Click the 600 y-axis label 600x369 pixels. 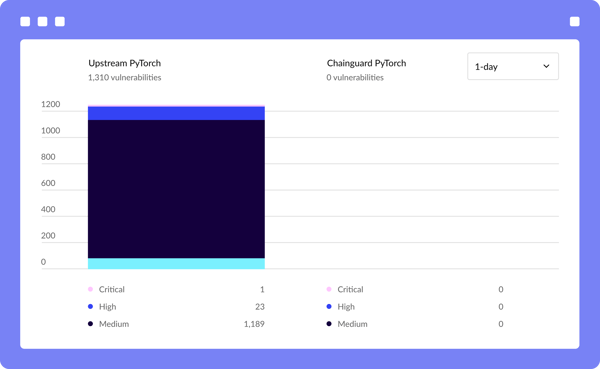click(48, 183)
